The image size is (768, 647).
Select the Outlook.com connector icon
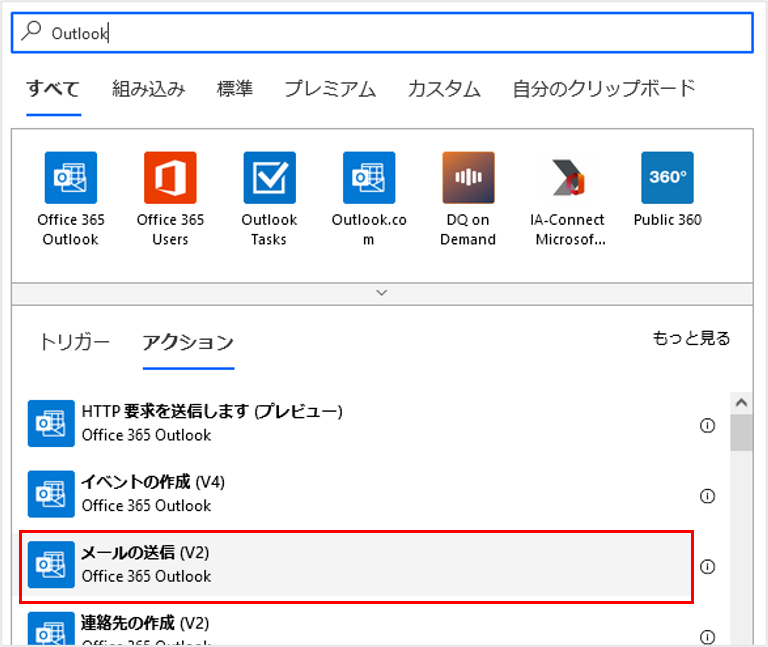click(368, 178)
